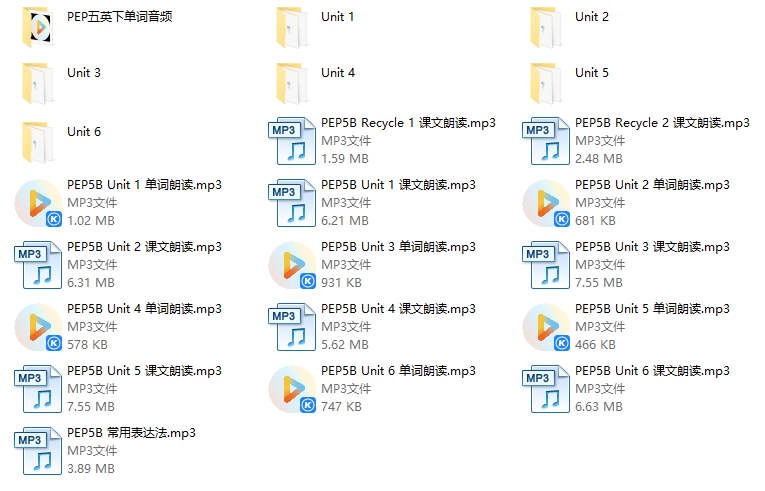Select PEP5B Unit 2 课文朗读.mp3 file name
Image resolution: width=765 pixels, height=491 pixels.
pyautogui.click(x=144, y=247)
